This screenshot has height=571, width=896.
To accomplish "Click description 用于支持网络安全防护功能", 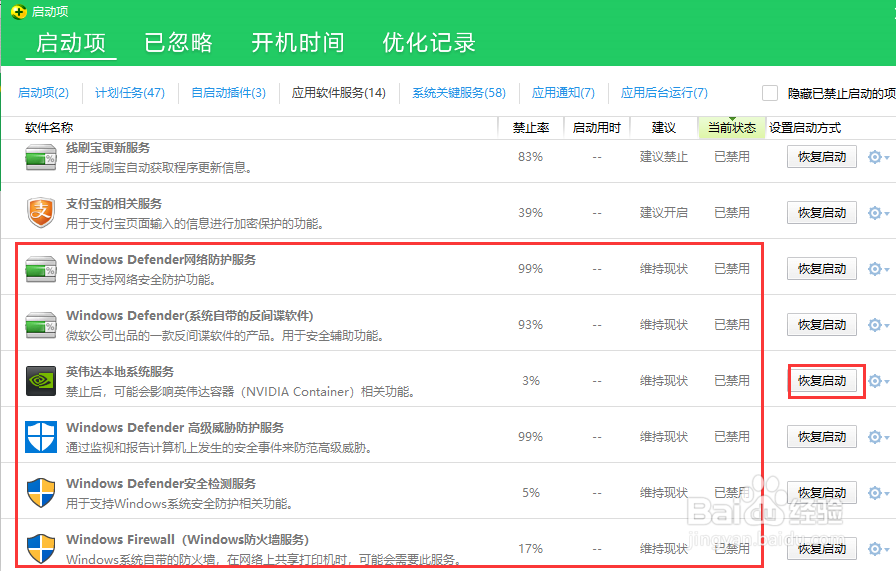I will point(141,279).
